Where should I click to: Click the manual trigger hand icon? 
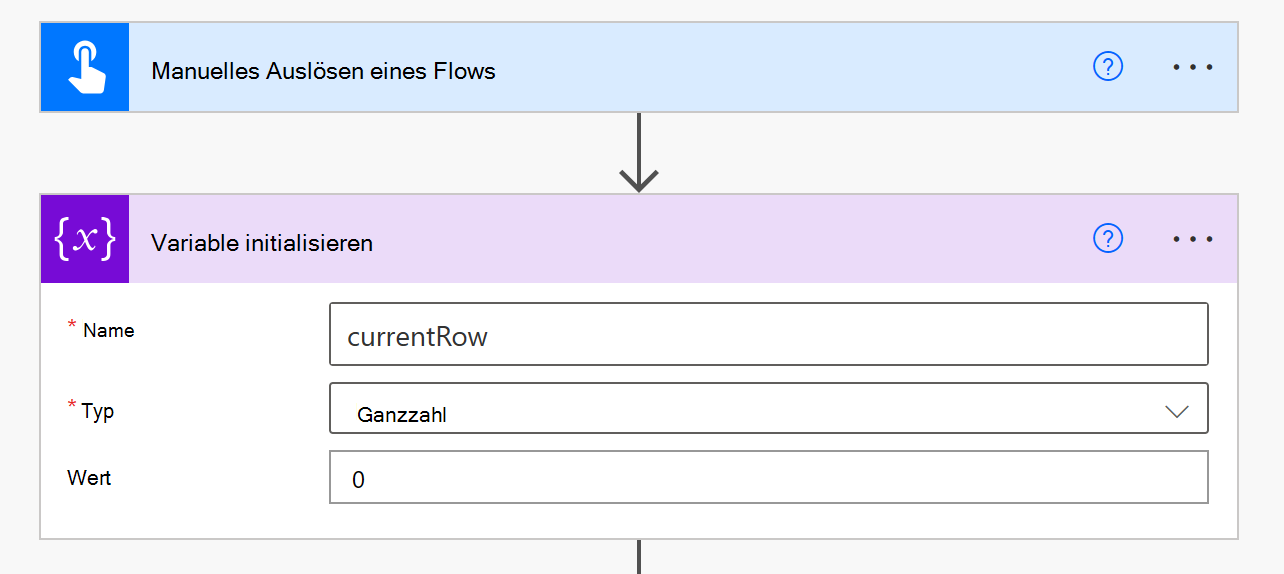coord(85,67)
